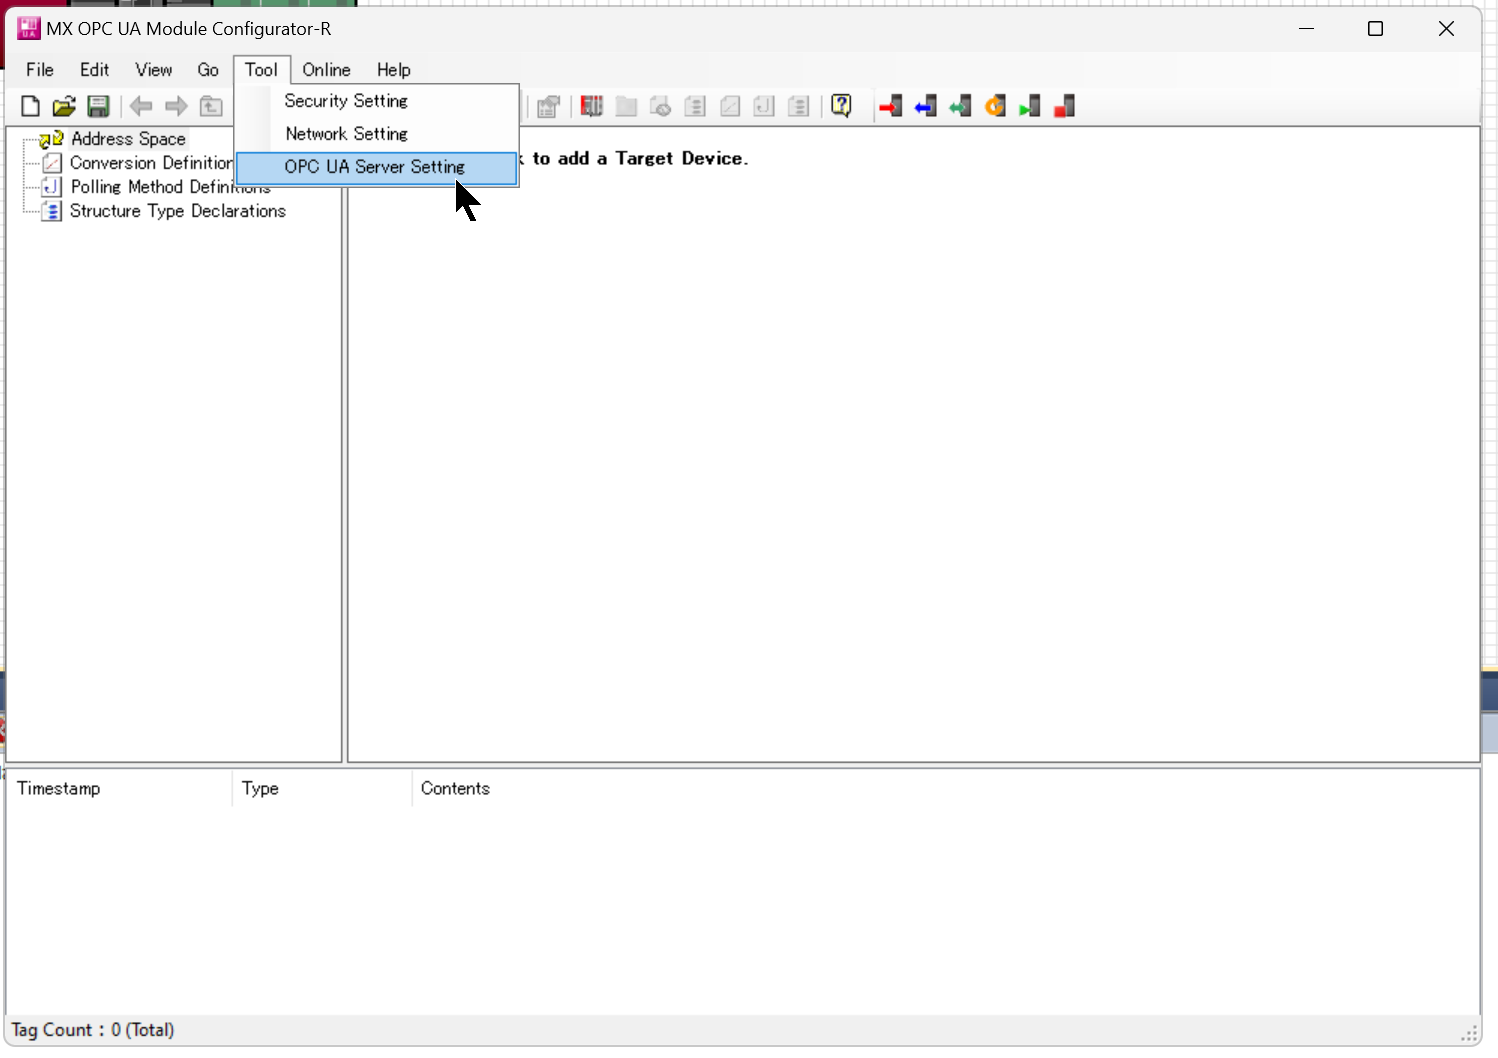Open the Go menu

click(208, 70)
